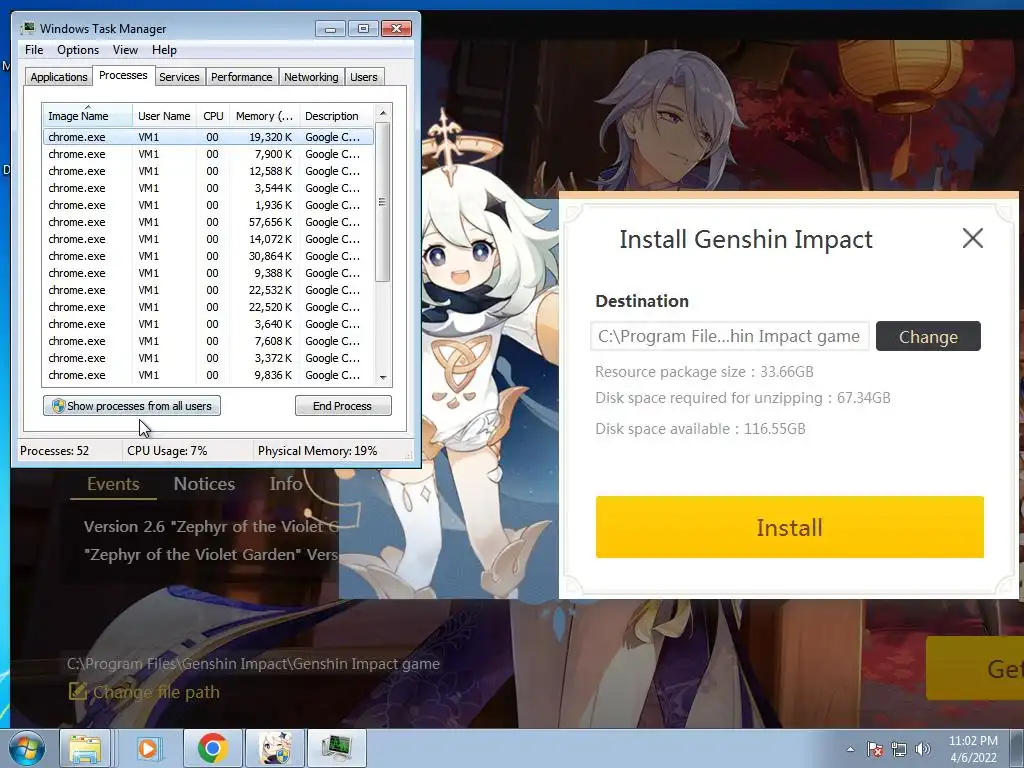The height and width of the screenshot is (768, 1024).
Task: Click the Change destination button
Action: 928,336
